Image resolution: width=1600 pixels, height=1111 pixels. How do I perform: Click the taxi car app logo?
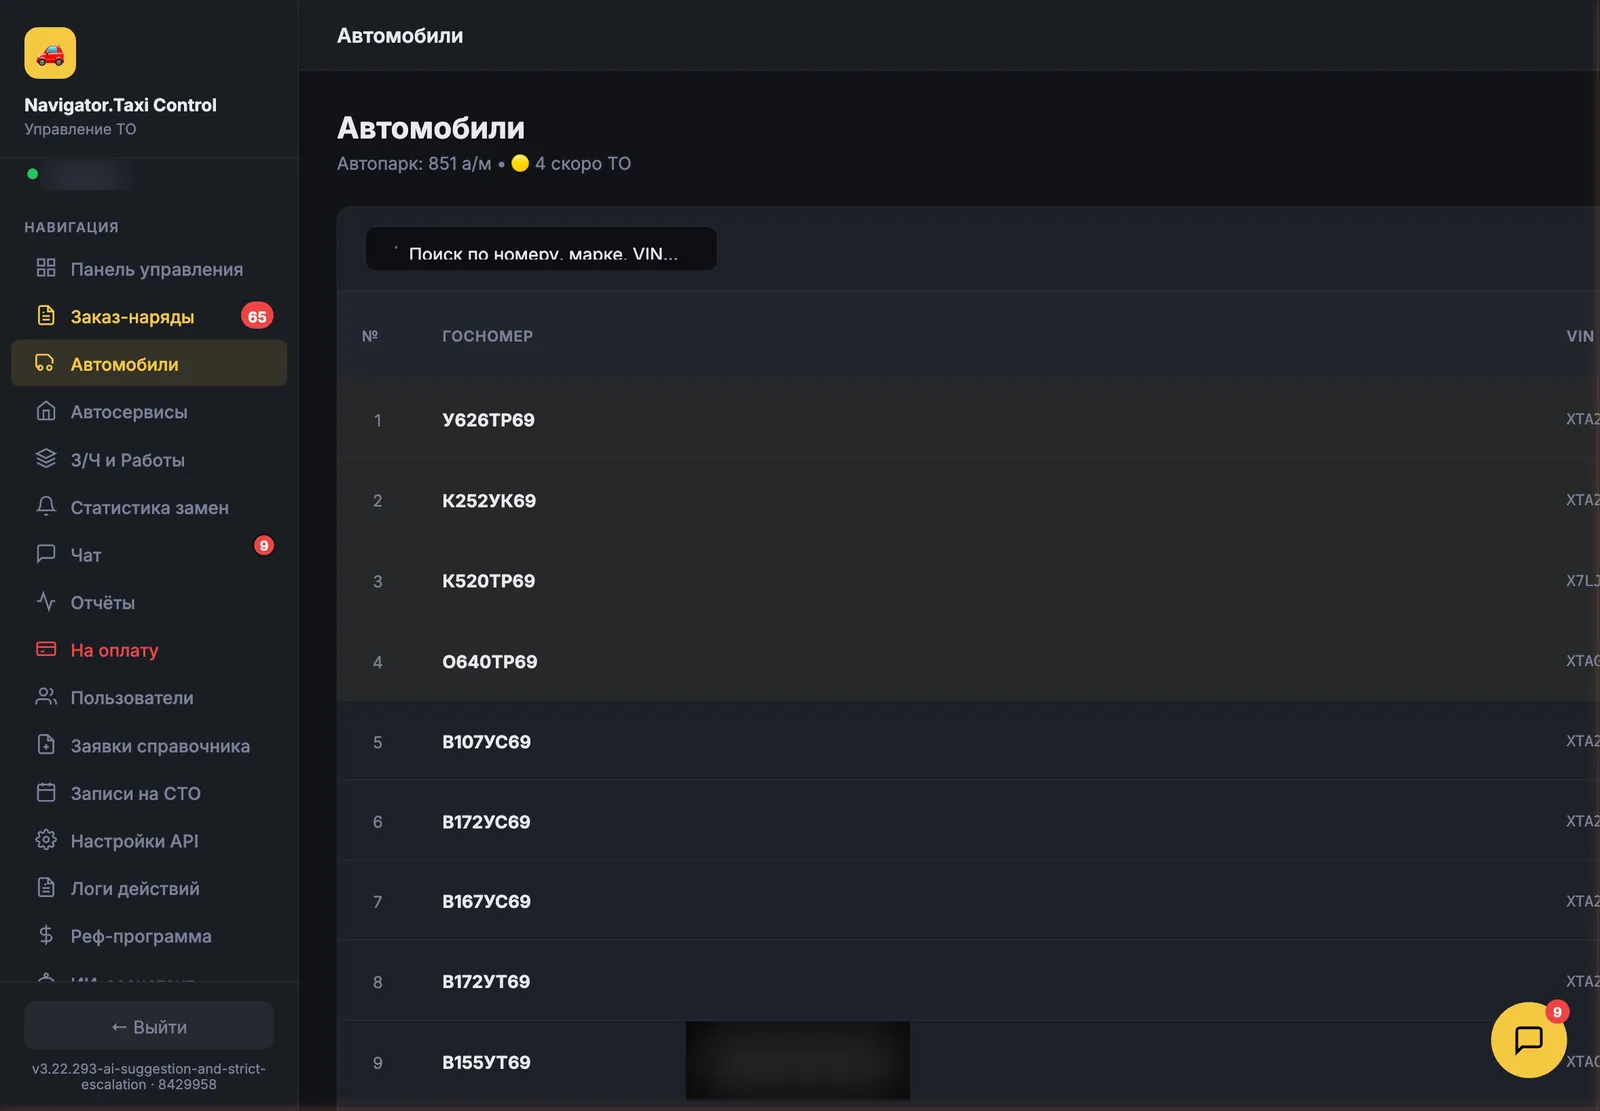50,53
